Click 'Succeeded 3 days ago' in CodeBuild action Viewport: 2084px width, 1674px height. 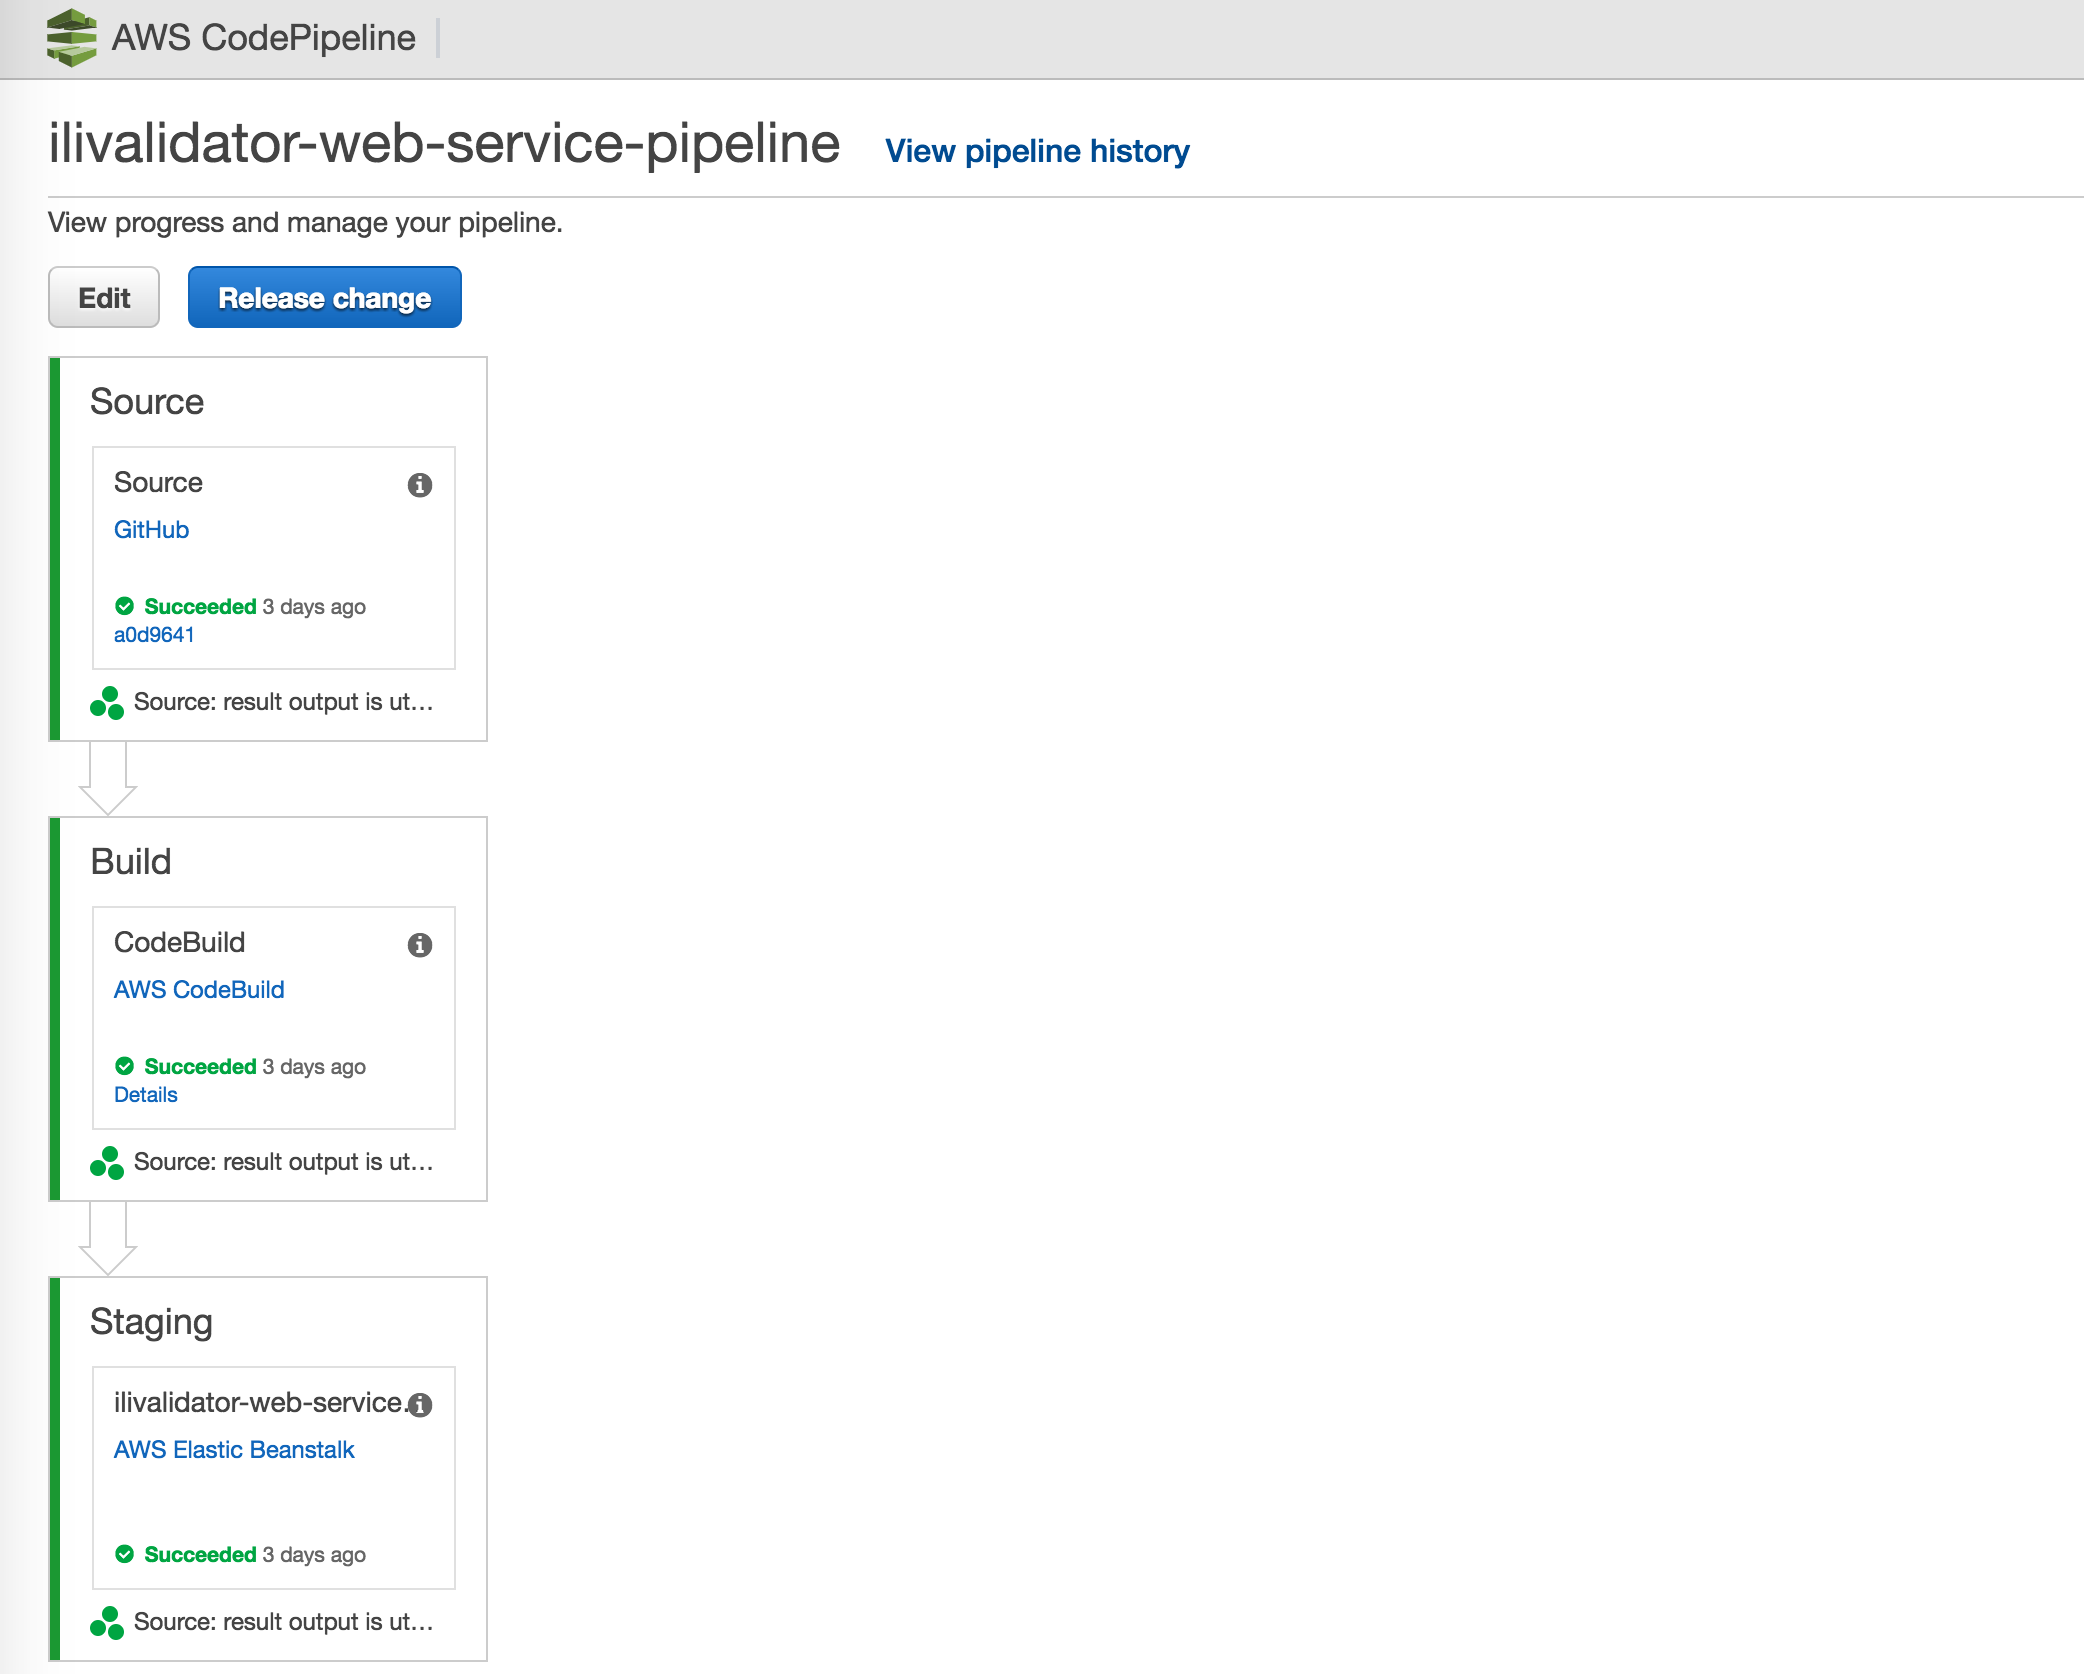tap(255, 1067)
